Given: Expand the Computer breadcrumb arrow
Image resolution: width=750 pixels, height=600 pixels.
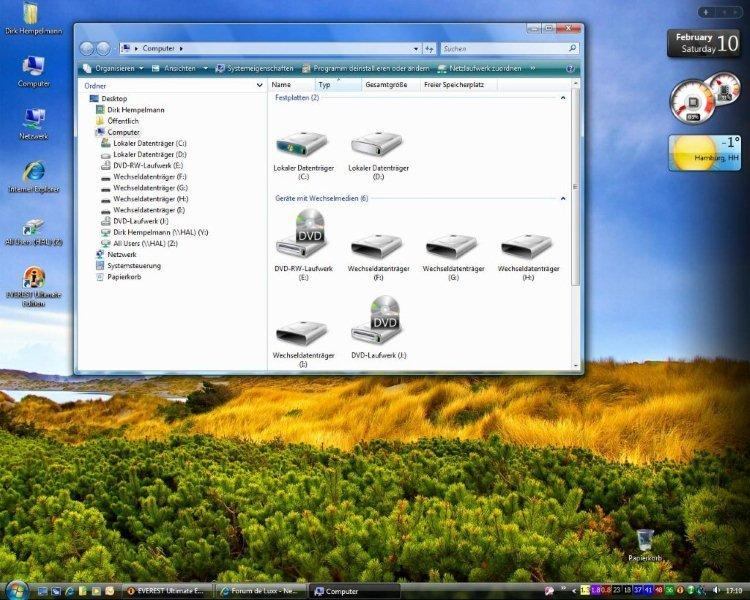Looking at the screenshot, I should click(181, 48).
